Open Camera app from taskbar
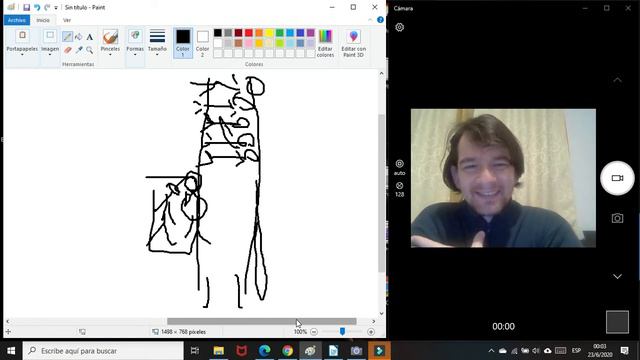The height and width of the screenshot is (360, 640). (x=356, y=351)
